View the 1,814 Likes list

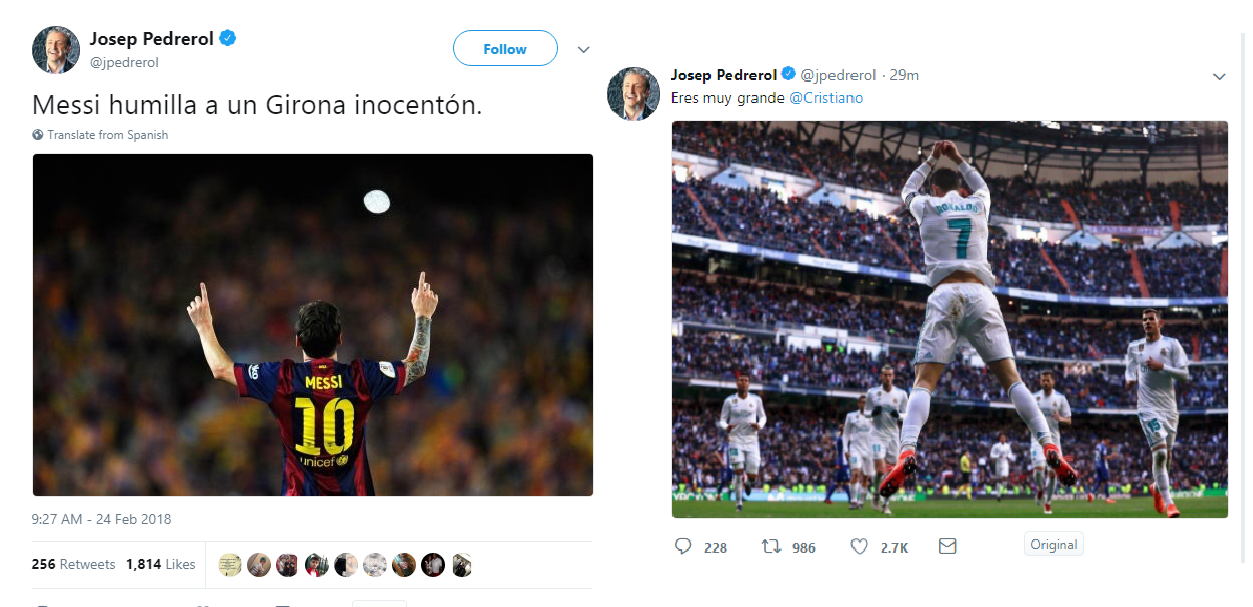coord(160,564)
